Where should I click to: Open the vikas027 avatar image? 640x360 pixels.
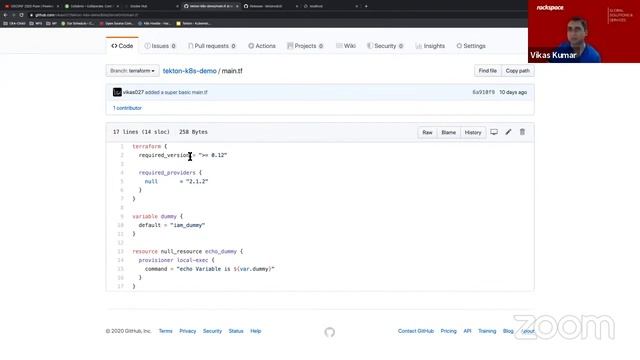[117, 92]
